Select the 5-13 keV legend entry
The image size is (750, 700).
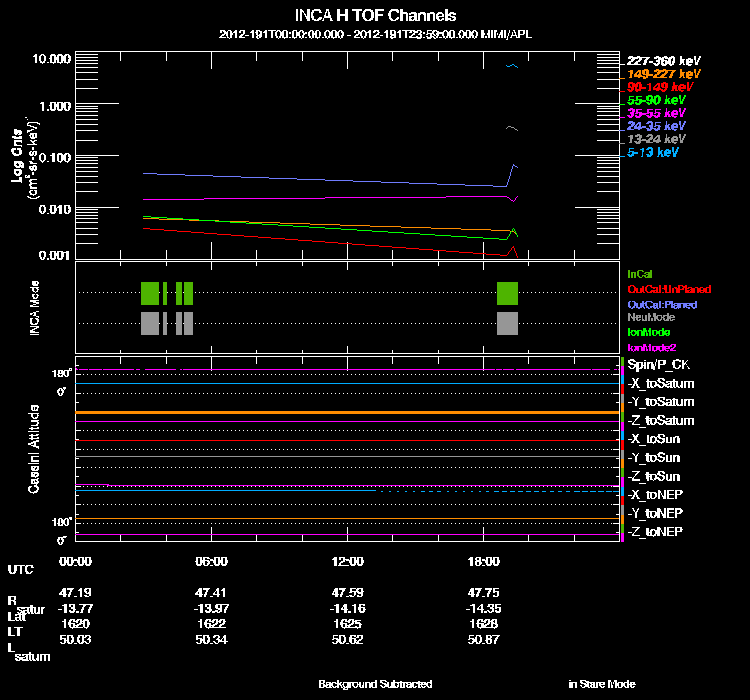point(654,153)
